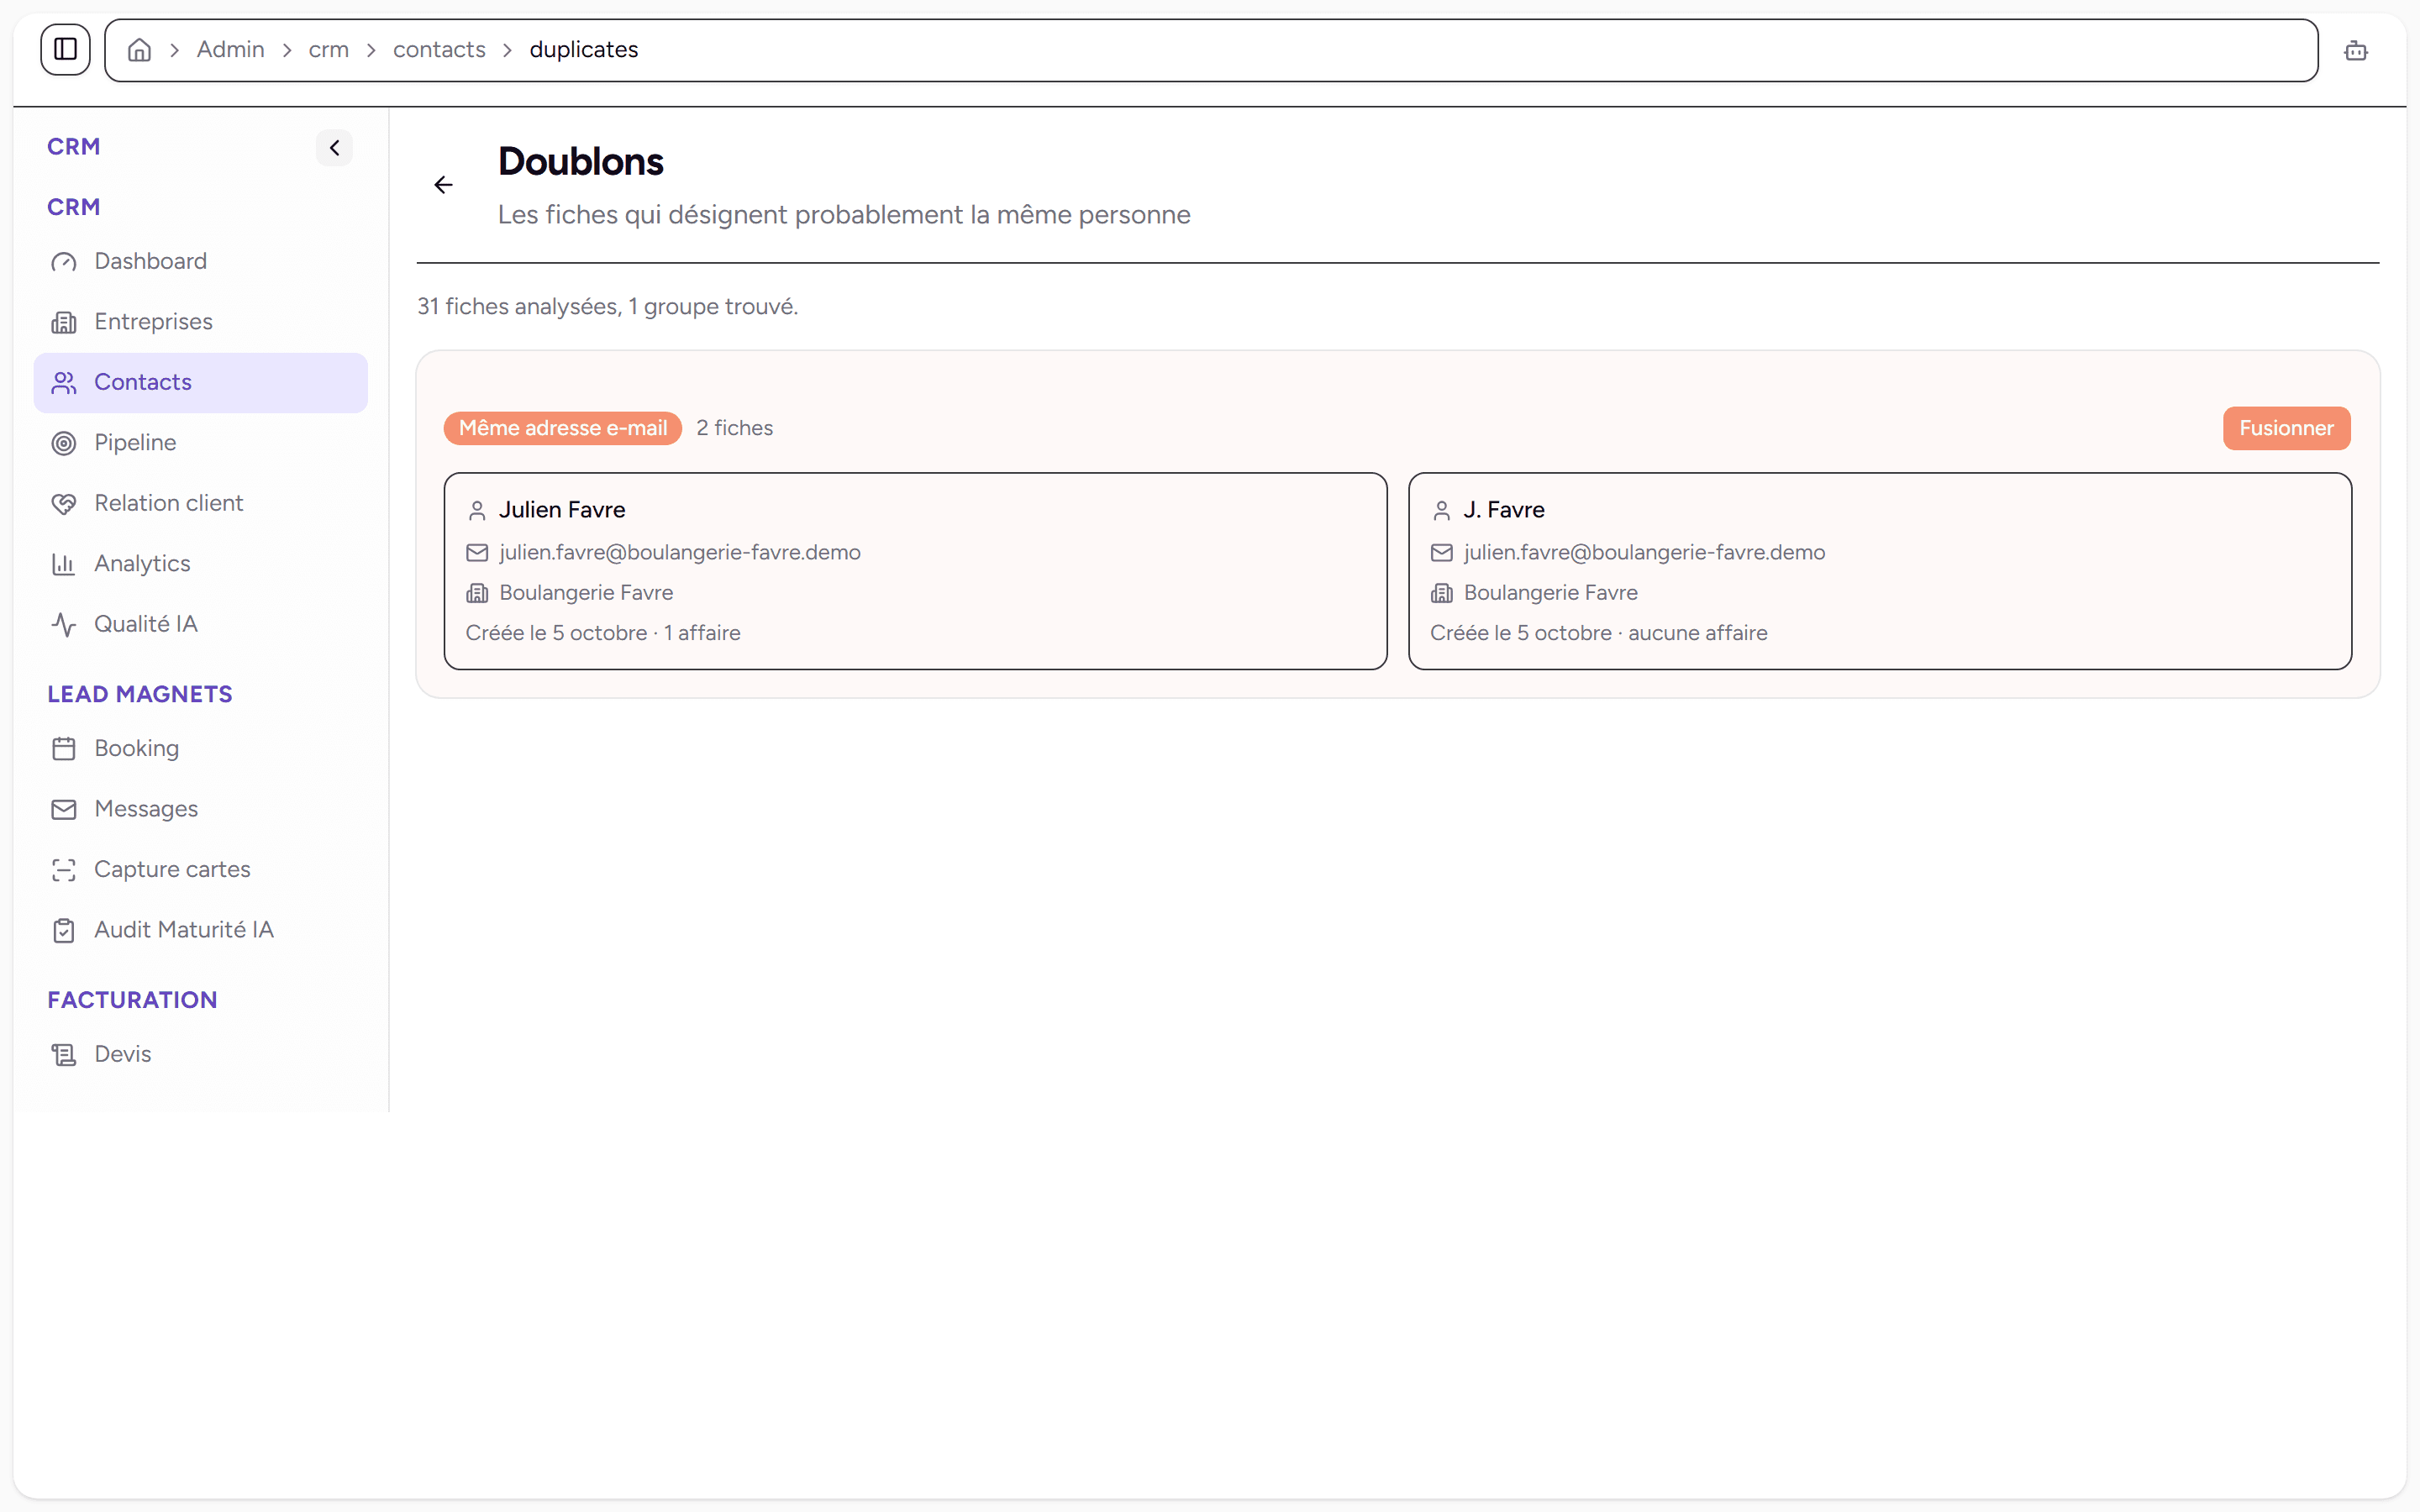The width and height of the screenshot is (2420, 1512).
Task: Click the Capture cartes scan icon
Action: (x=64, y=870)
